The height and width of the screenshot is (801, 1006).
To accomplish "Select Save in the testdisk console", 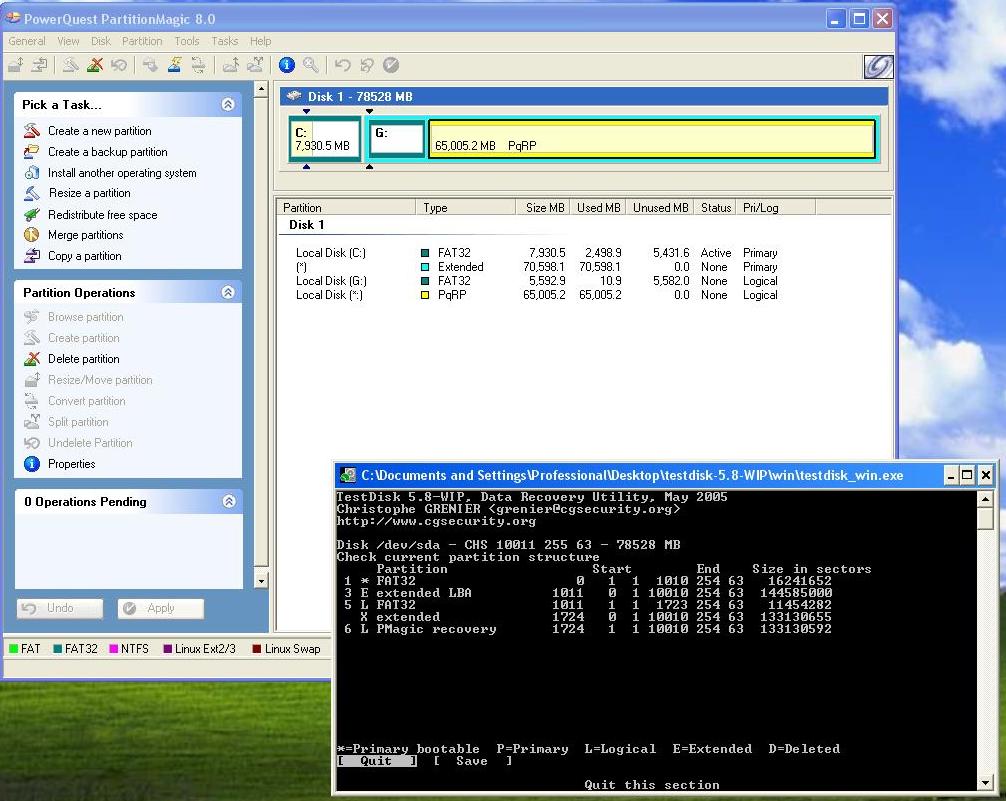I will (x=472, y=761).
